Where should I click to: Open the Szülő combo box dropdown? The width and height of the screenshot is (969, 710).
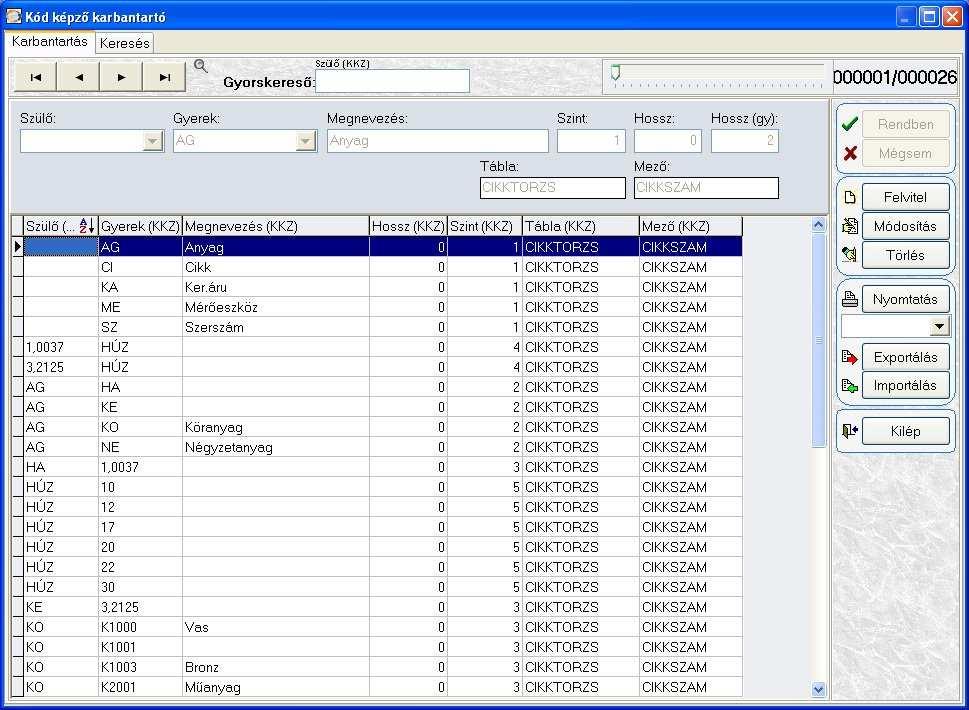[x=152, y=141]
